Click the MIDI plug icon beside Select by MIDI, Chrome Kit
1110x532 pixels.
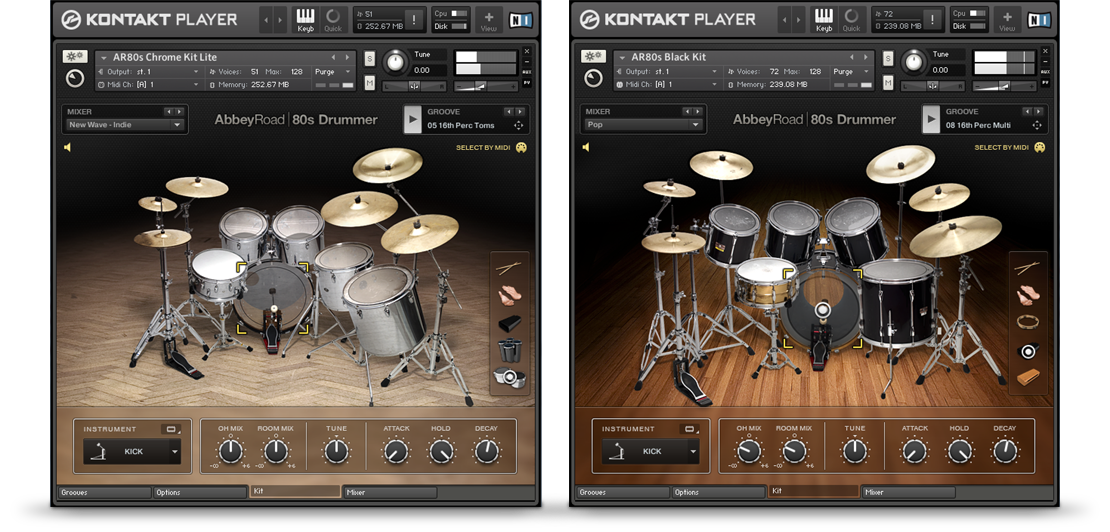click(521, 147)
